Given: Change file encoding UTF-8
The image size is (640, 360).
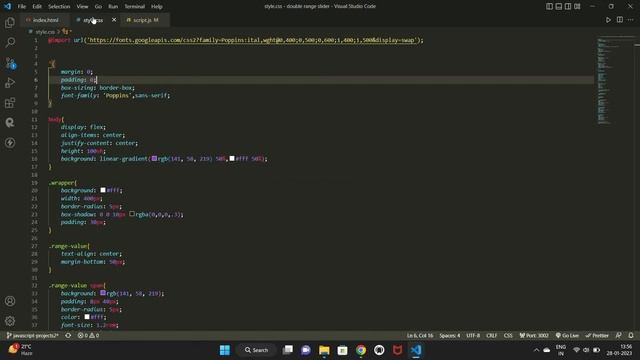Looking at the screenshot, I should coord(473,336).
